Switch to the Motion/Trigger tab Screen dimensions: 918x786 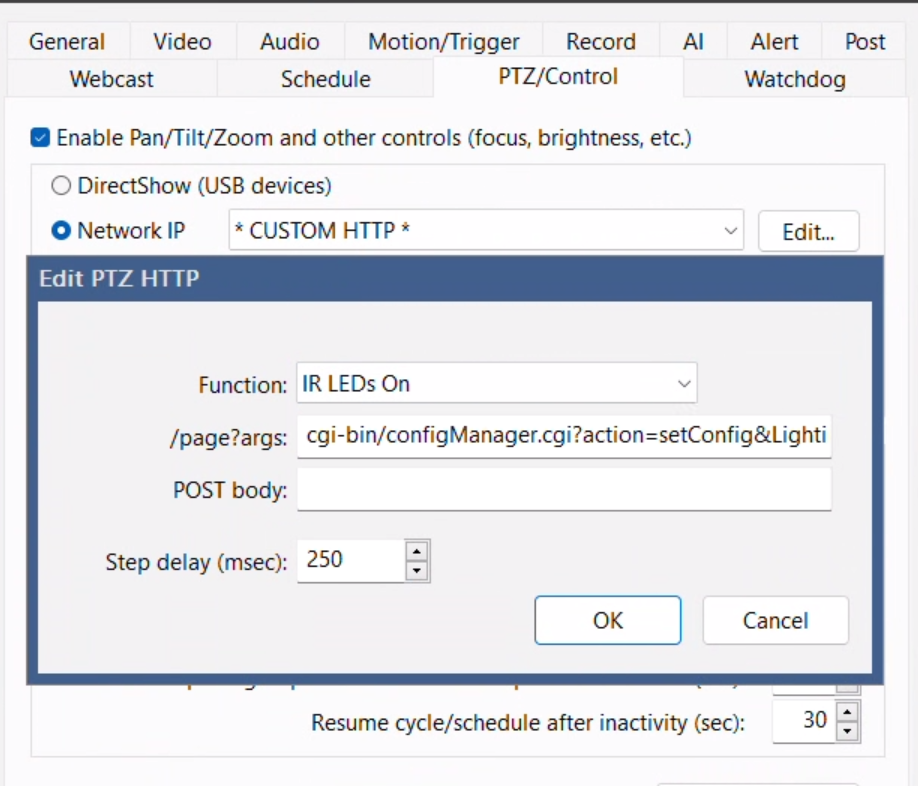443,42
